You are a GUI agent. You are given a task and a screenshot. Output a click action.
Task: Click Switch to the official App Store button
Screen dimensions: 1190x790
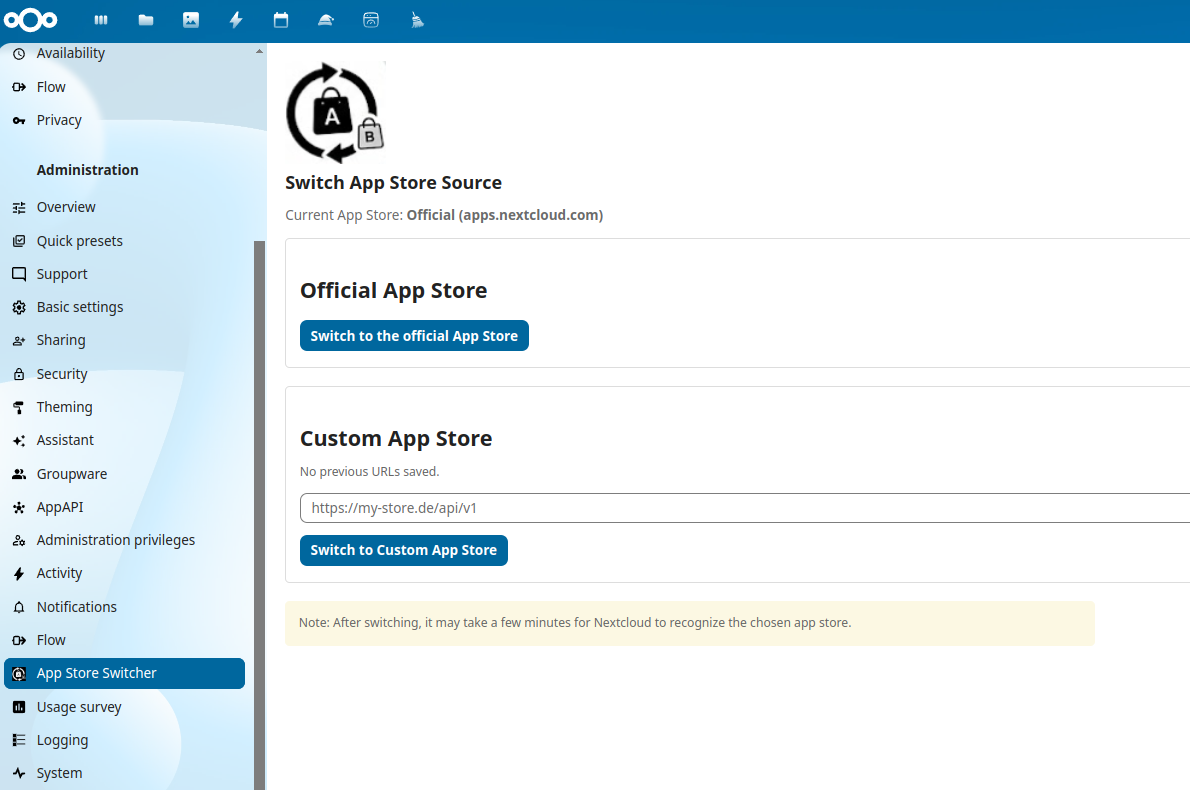[x=414, y=335]
